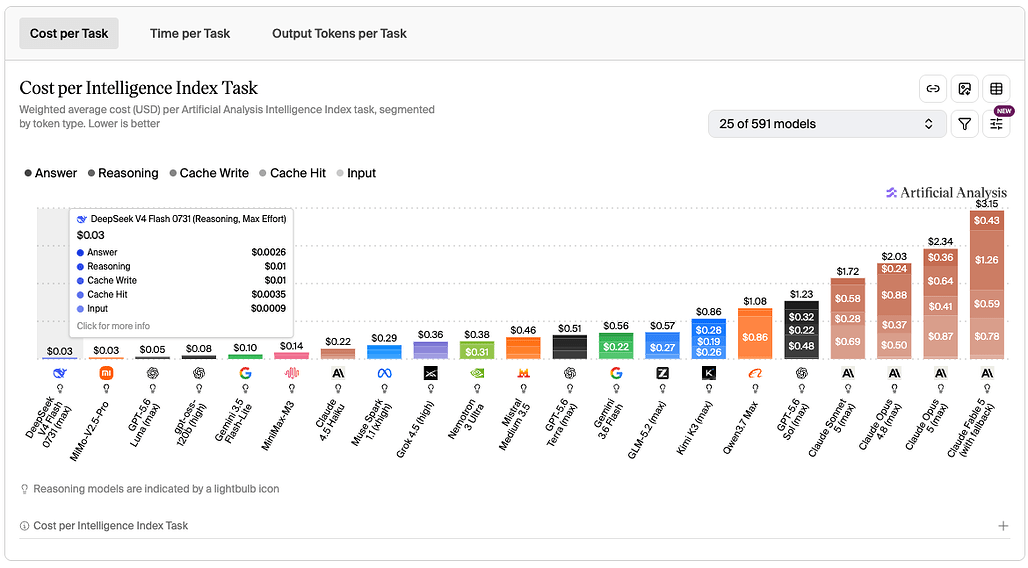Image resolution: width=1028 pixels, height=568 pixels.
Task: Click the Kimi K3 $0.86 blue bar
Action: tap(709, 339)
